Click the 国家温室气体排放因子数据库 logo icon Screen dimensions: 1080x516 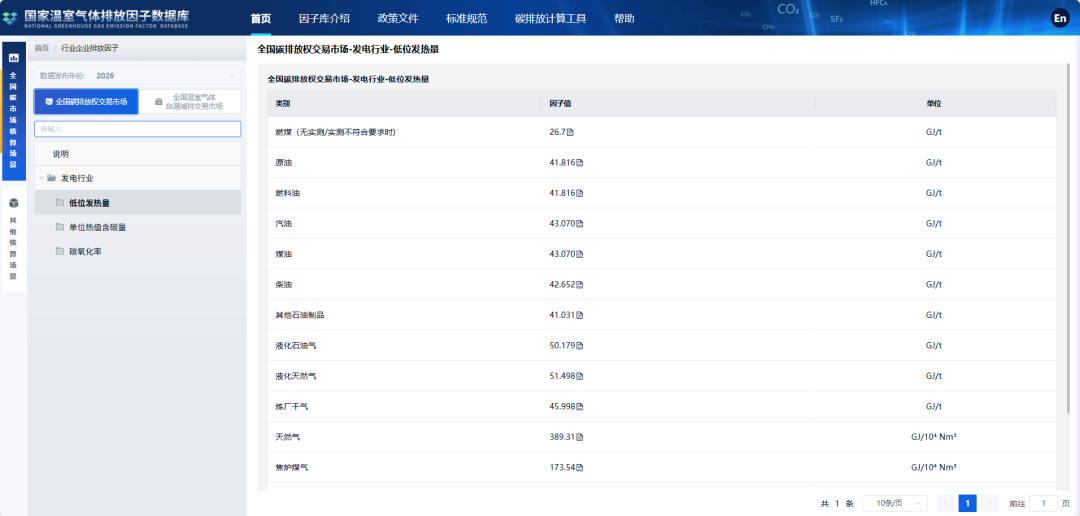coord(11,18)
